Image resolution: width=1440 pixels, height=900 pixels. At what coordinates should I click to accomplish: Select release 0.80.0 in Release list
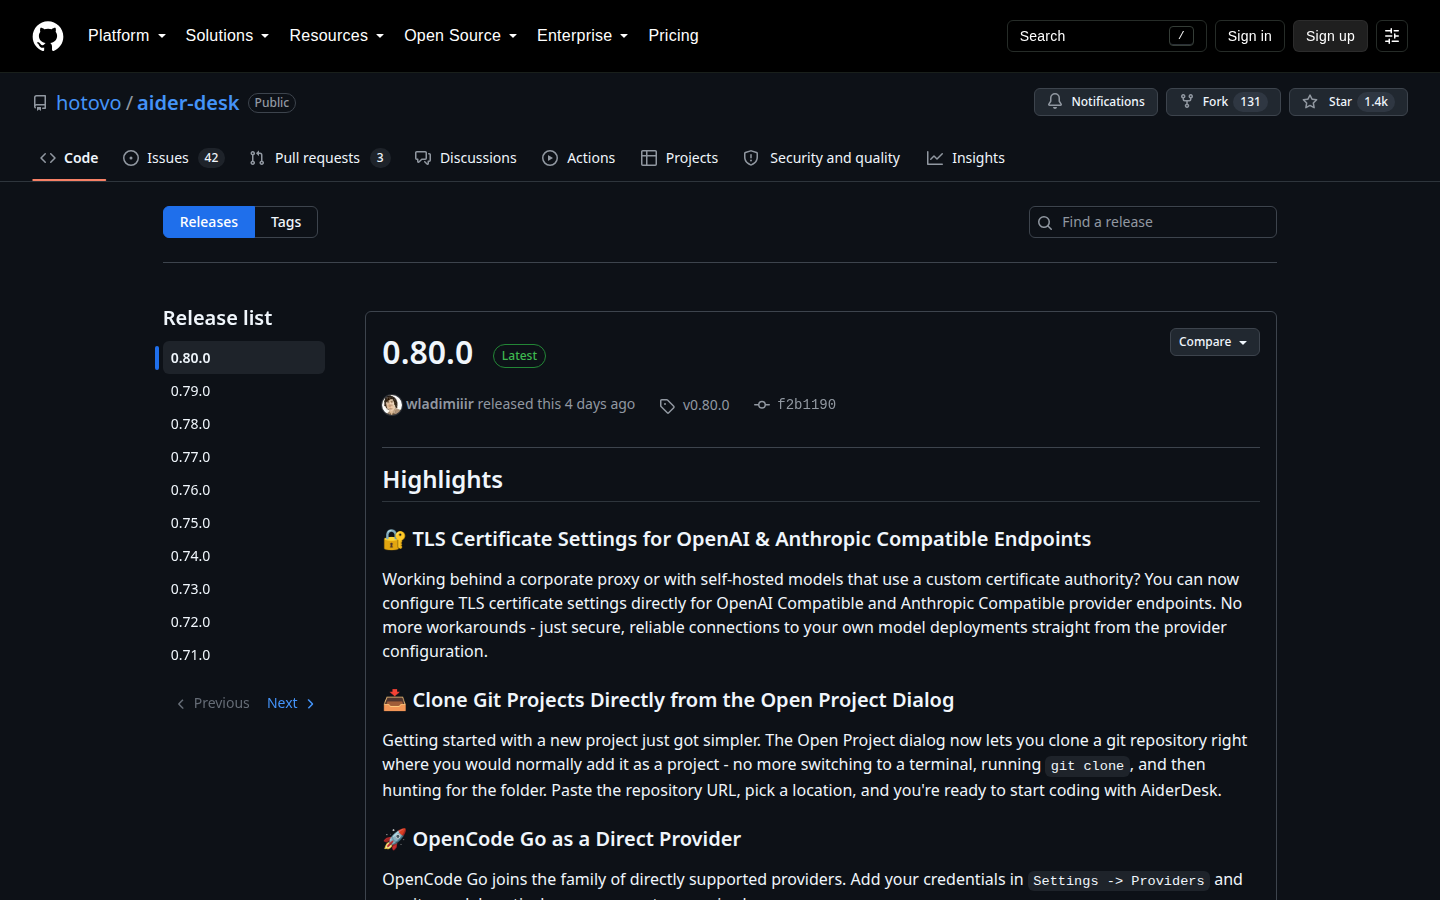click(x=243, y=358)
